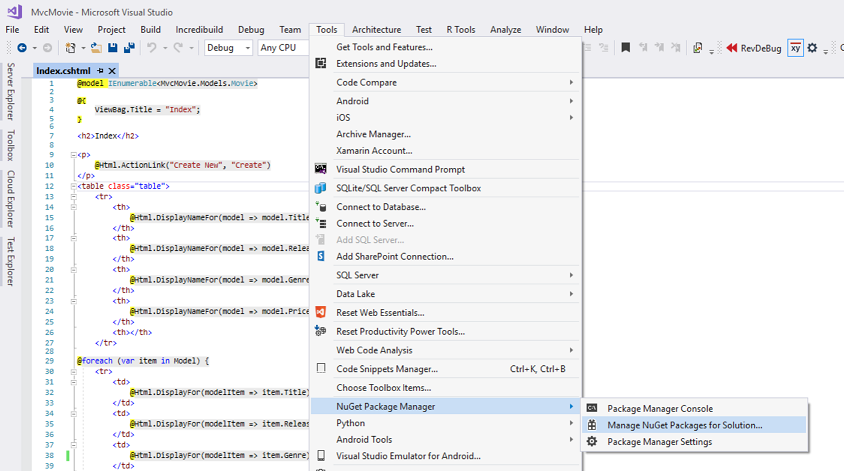Viewport: 844px width, 471px height.
Task: Open the Server Explorer side panel
Action: [x=11, y=91]
